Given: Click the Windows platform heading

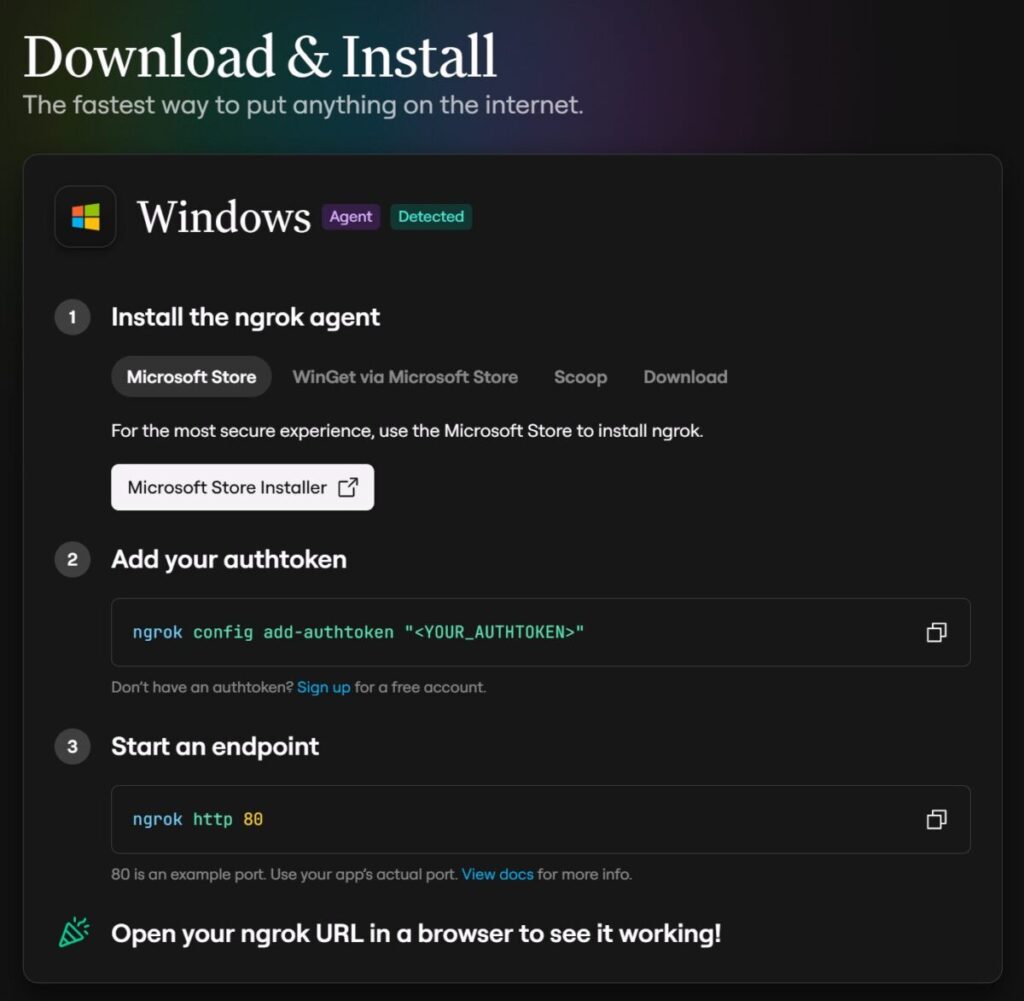Looking at the screenshot, I should pyautogui.click(x=224, y=217).
